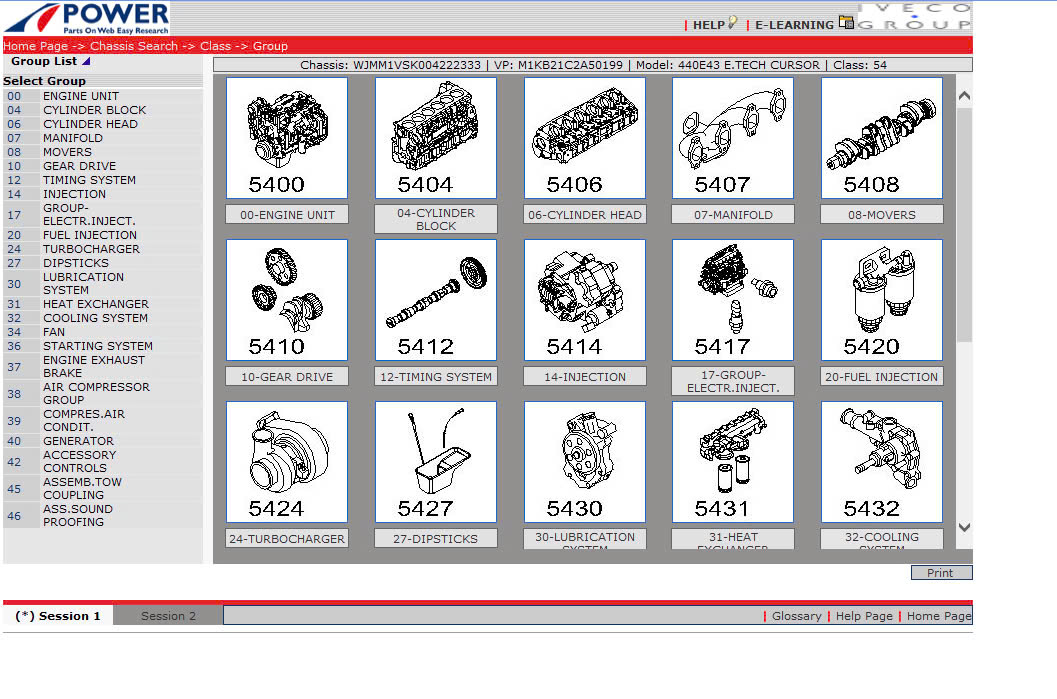
Task: Select group 40 GENERATOR in list
Action: [102, 441]
